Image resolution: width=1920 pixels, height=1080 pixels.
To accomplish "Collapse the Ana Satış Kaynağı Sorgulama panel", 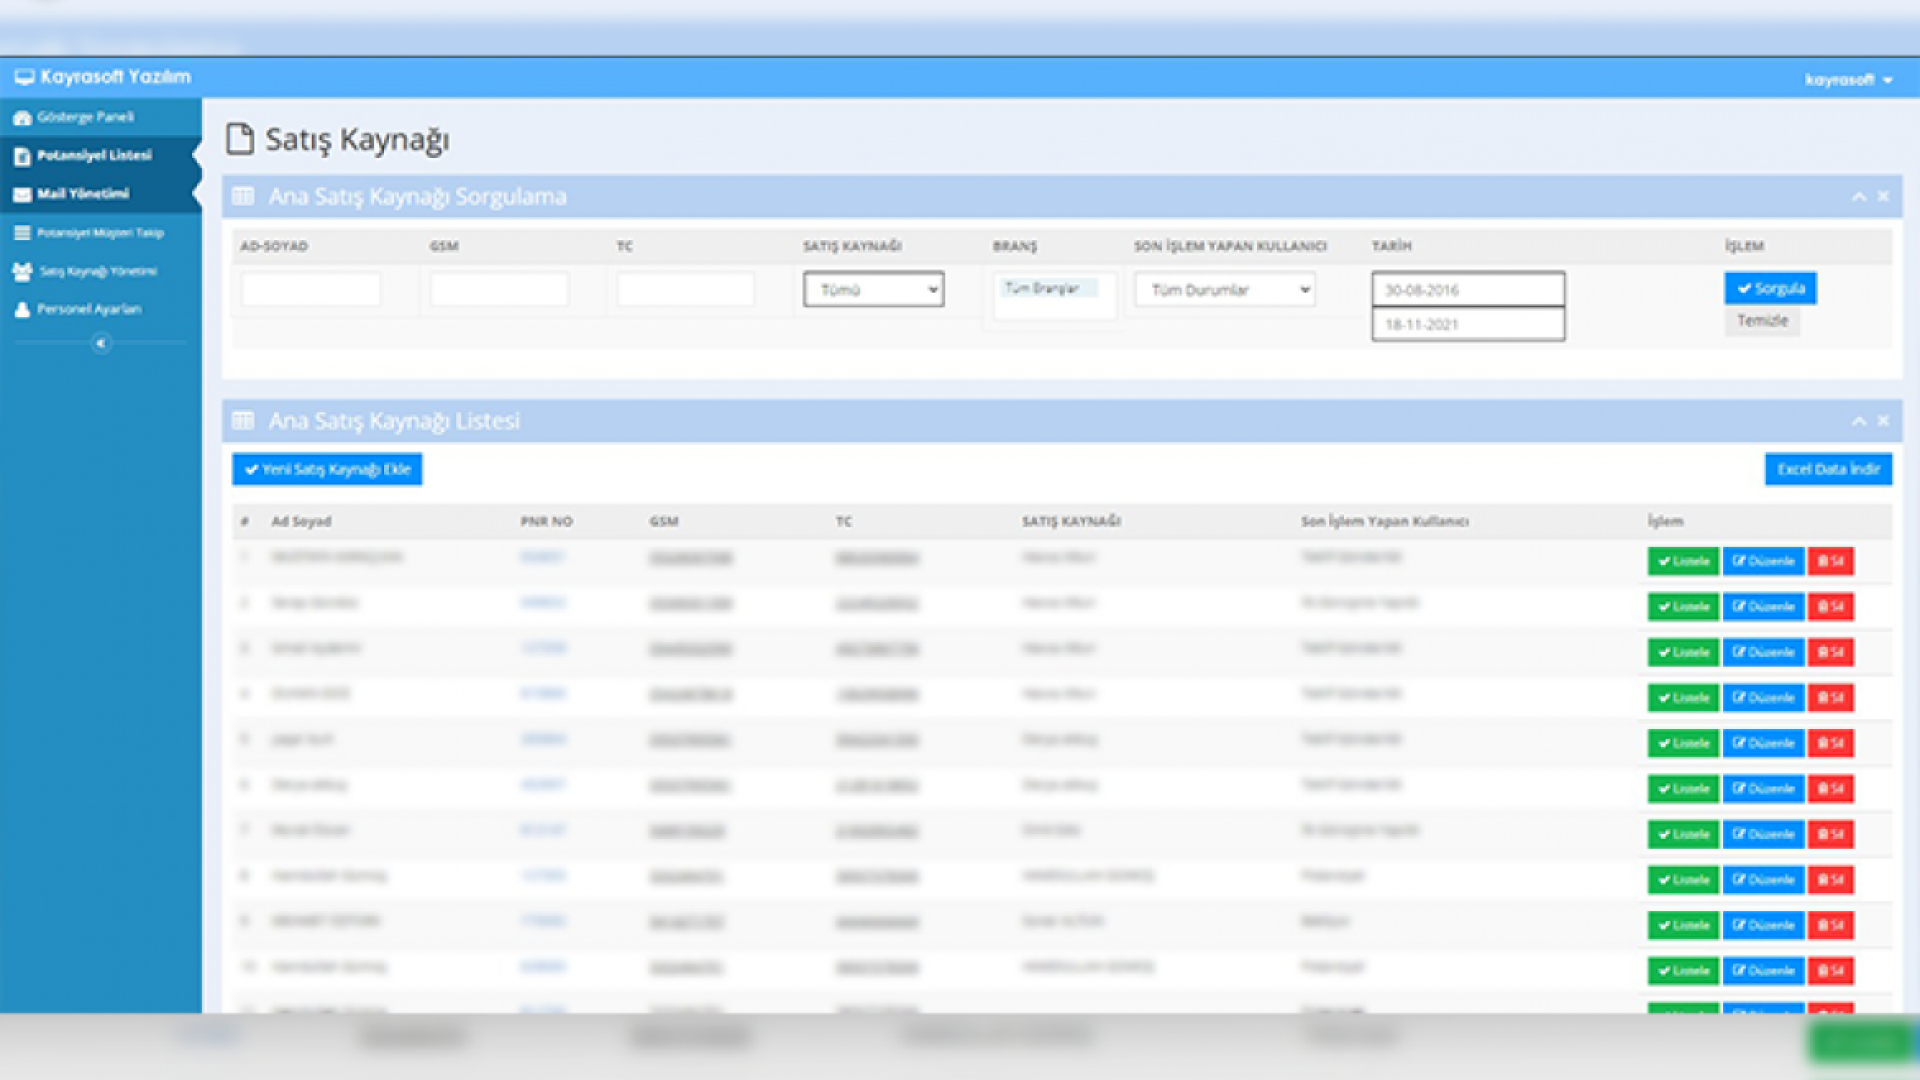I will pos(1858,197).
